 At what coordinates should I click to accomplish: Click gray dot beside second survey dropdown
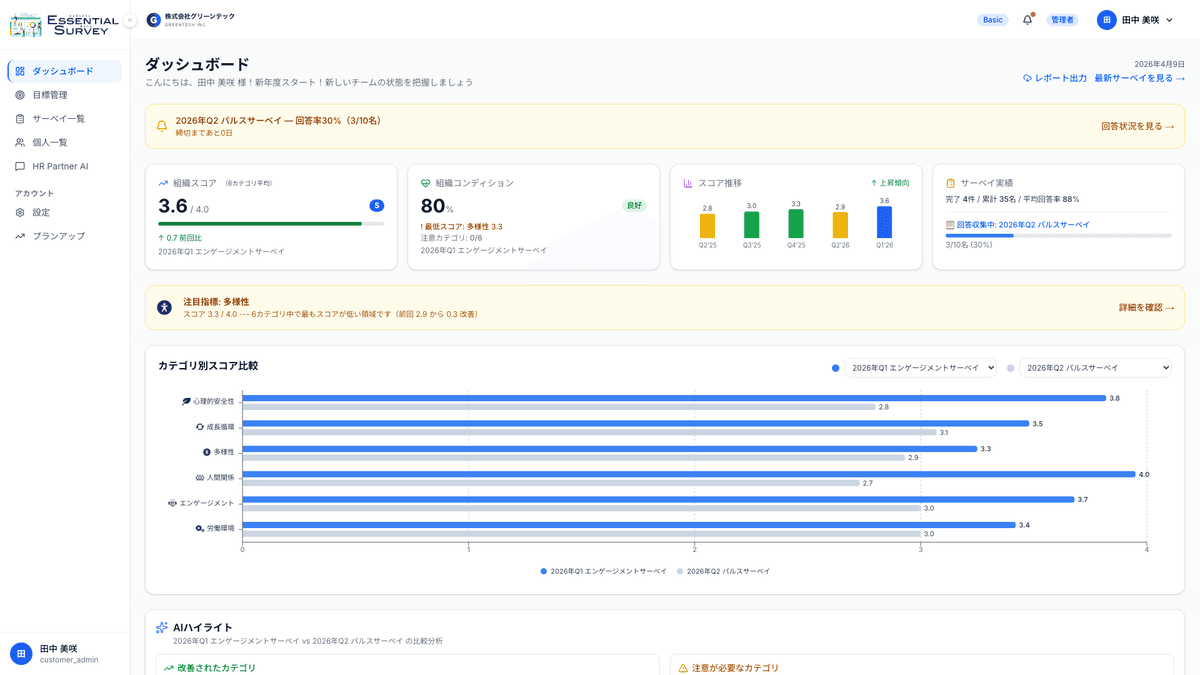pos(1011,368)
